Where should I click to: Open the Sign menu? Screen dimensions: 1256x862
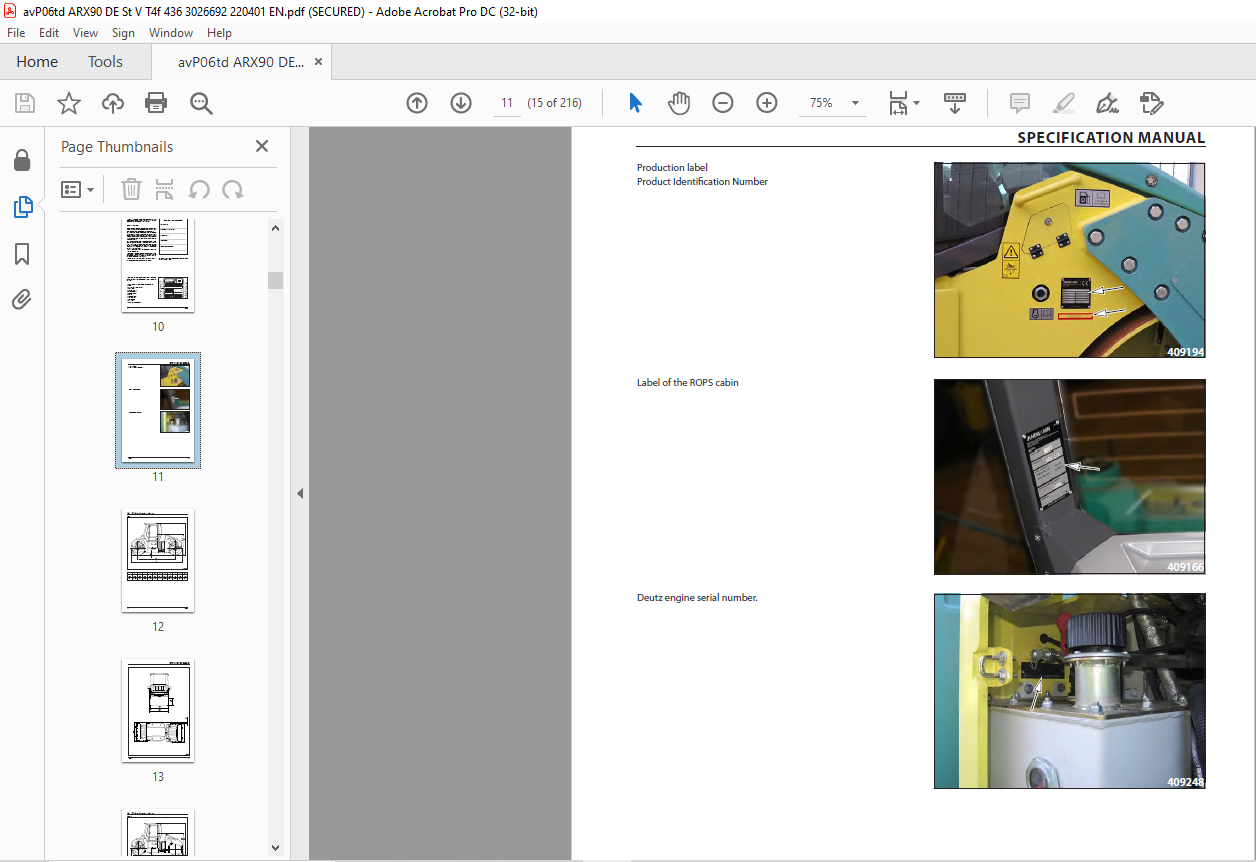pyautogui.click(x=123, y=33)
